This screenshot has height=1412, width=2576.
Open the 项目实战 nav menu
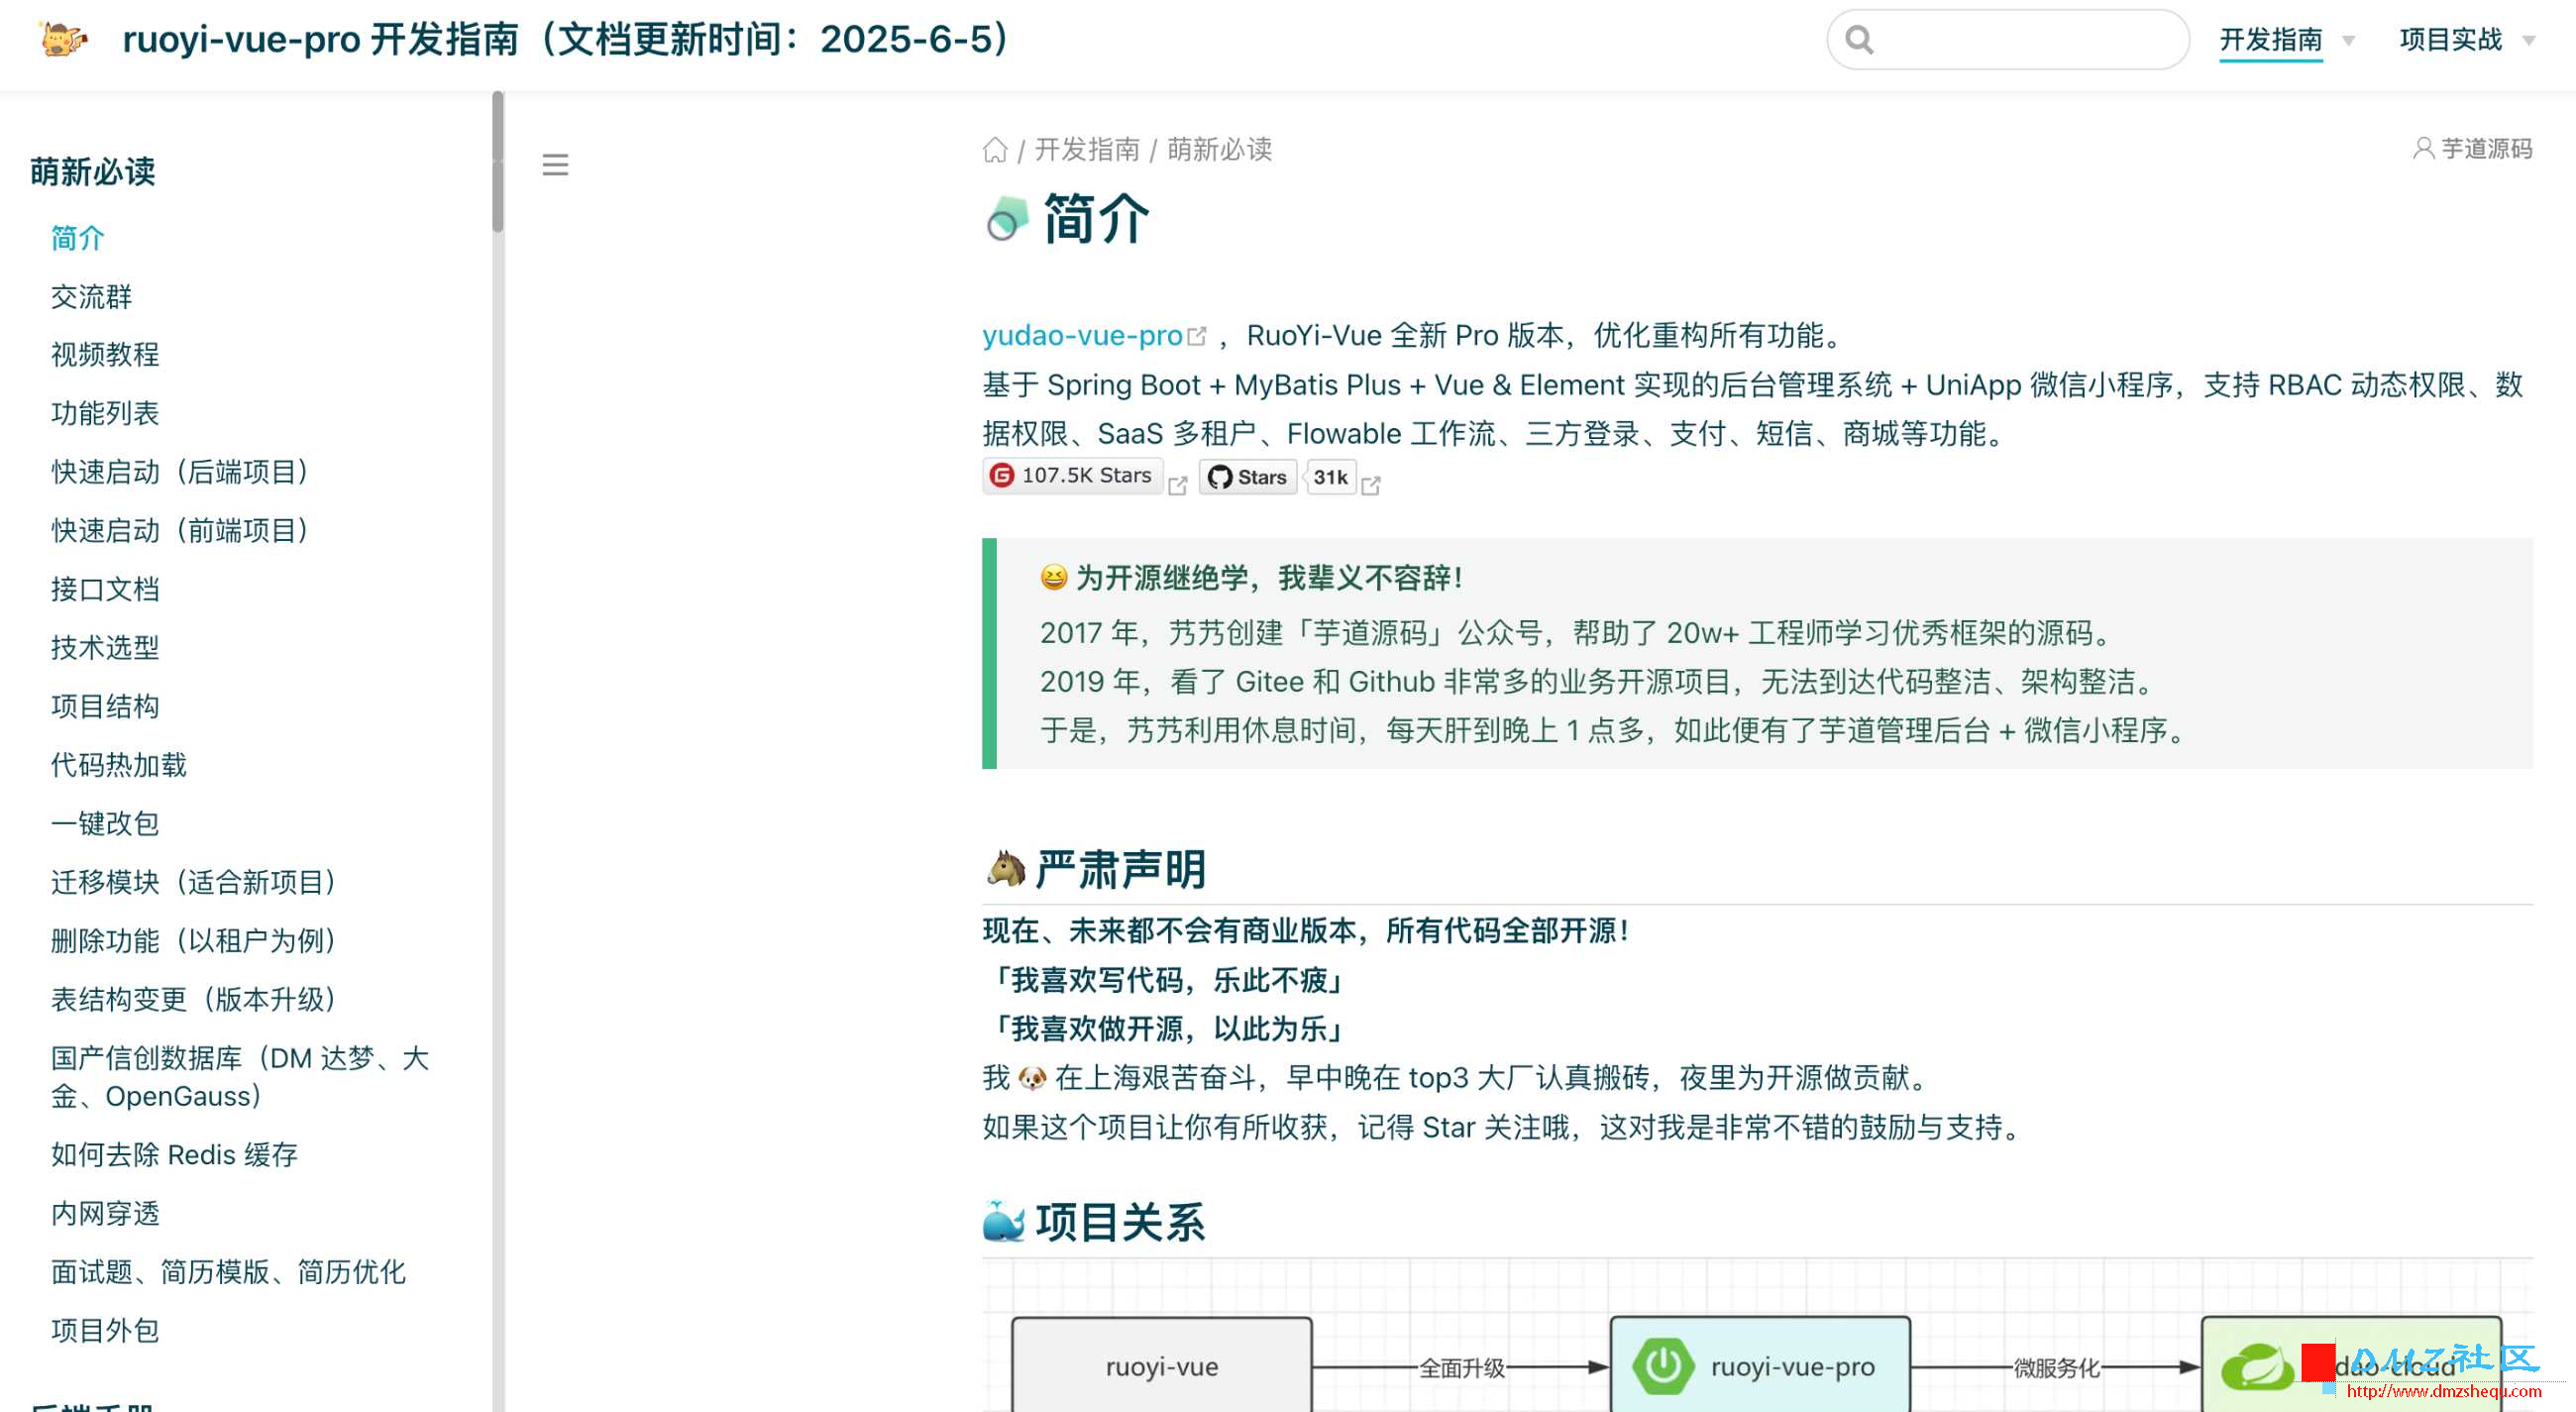(x=2450, y=40)
